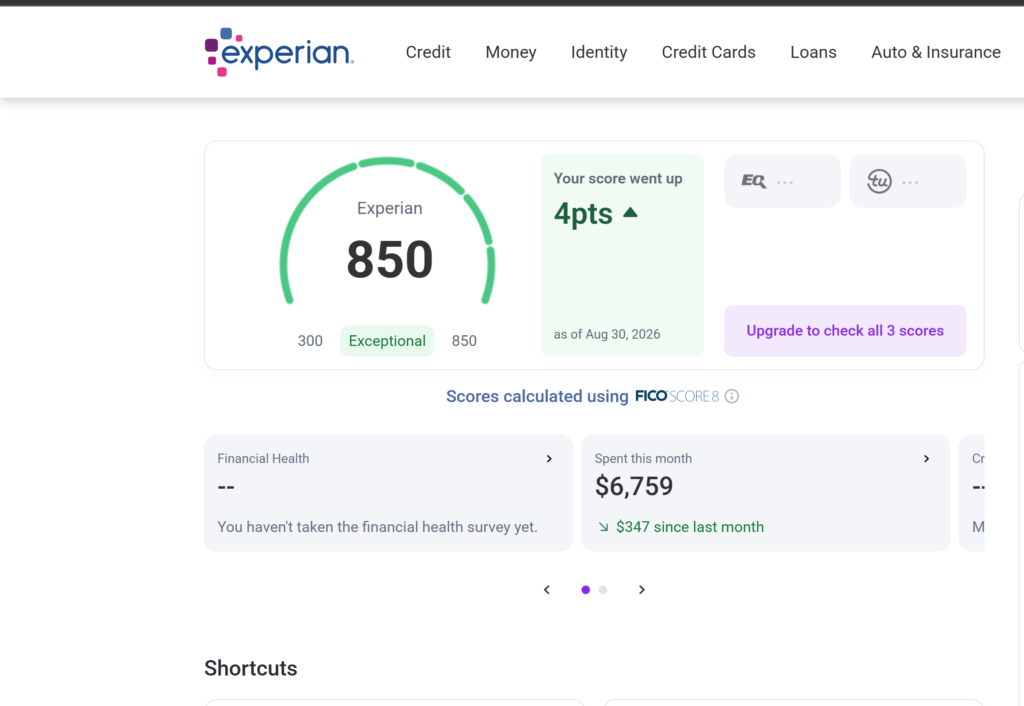The height and width of the screenshot is (706, 1024).
Task: Click Upgrade to check all 3 scores
Action: click(x=845, y=330)
